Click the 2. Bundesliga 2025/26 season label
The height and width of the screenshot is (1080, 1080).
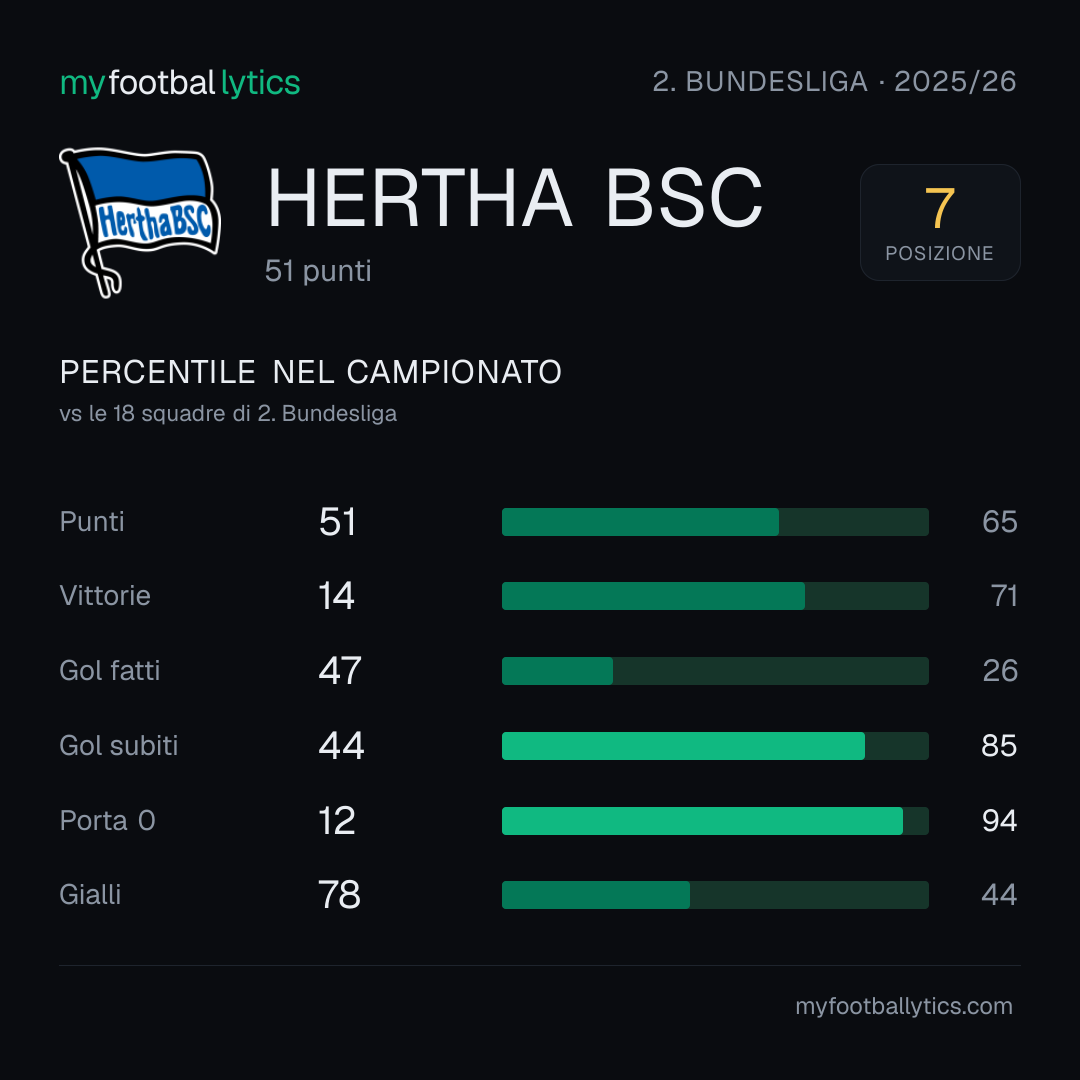[834, 82]
